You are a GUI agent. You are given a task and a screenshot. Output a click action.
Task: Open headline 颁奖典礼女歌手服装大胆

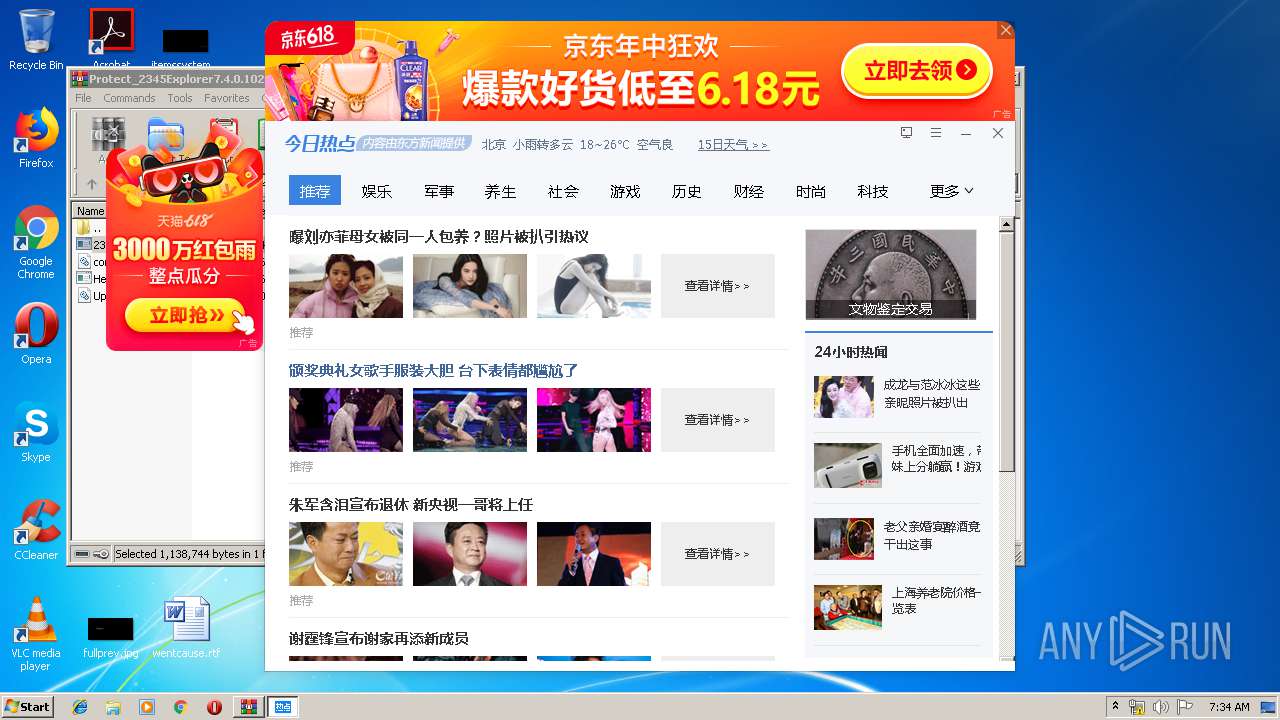tap(434, 371)
